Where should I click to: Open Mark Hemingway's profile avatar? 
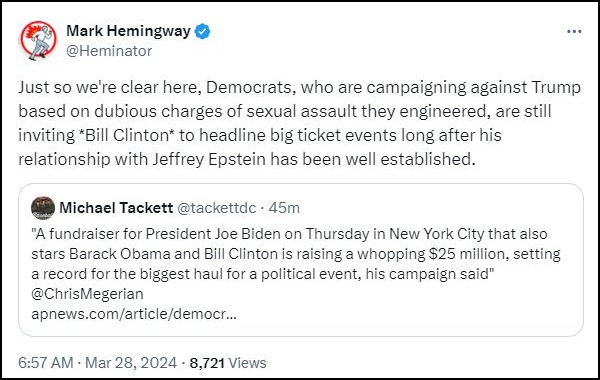pyautogui.click(x=38, y=40)
